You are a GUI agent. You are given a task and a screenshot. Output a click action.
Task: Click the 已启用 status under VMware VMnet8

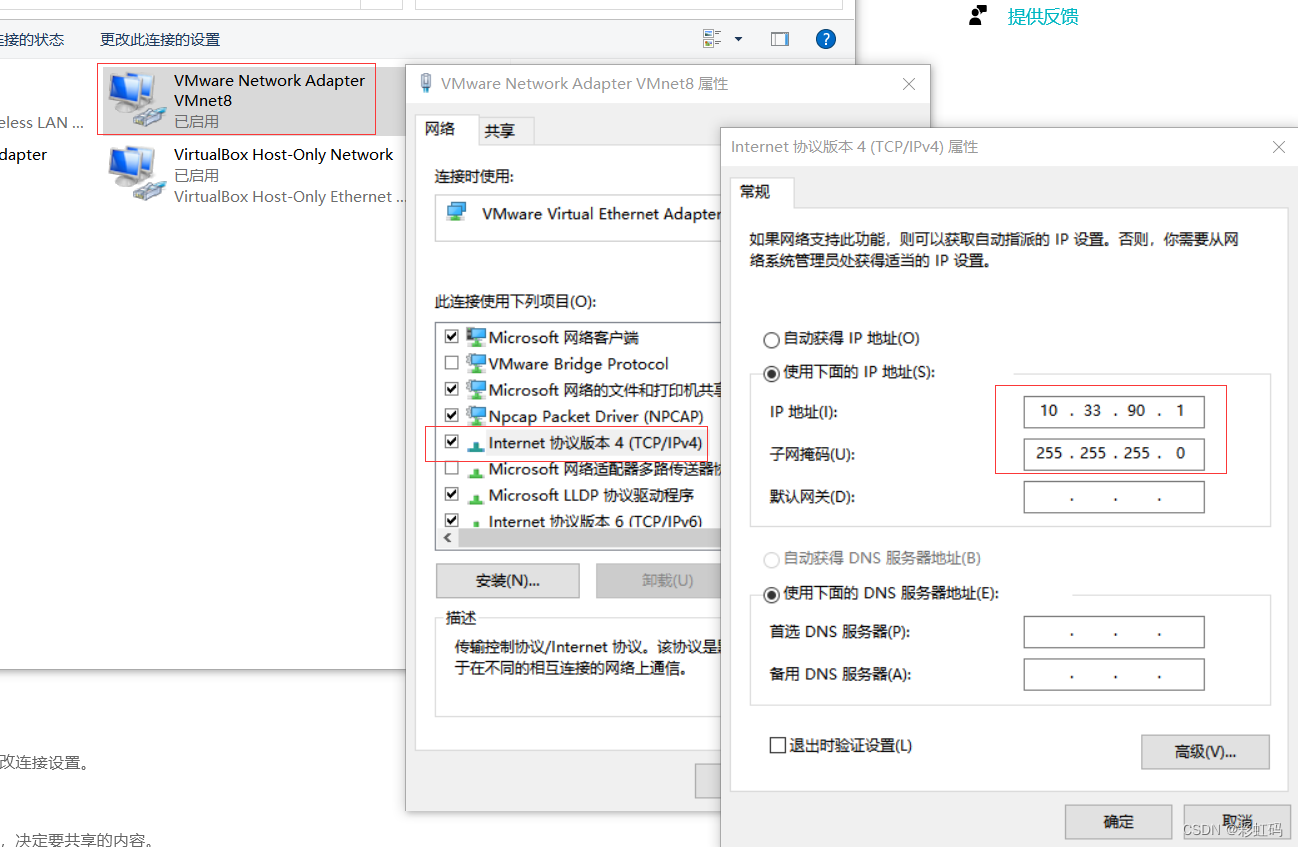pyautogui.click(x=196, y=122)
